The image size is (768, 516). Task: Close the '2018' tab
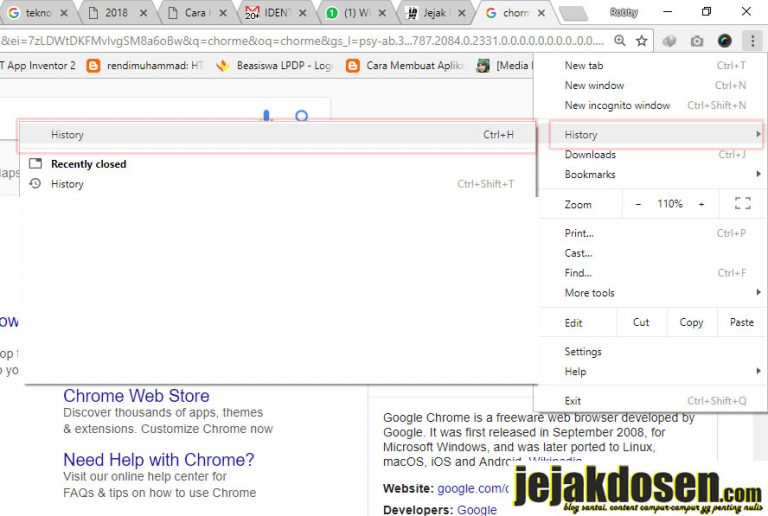coord(144,13)
